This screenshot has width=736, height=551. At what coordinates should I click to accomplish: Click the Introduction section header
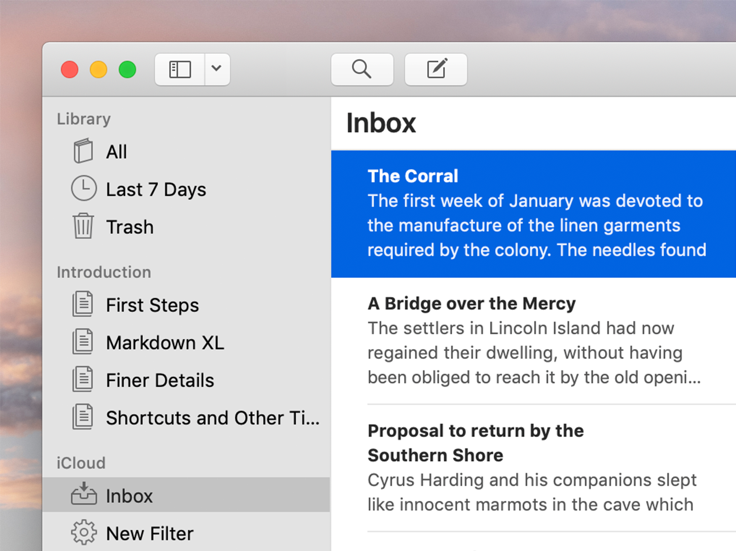104,272
